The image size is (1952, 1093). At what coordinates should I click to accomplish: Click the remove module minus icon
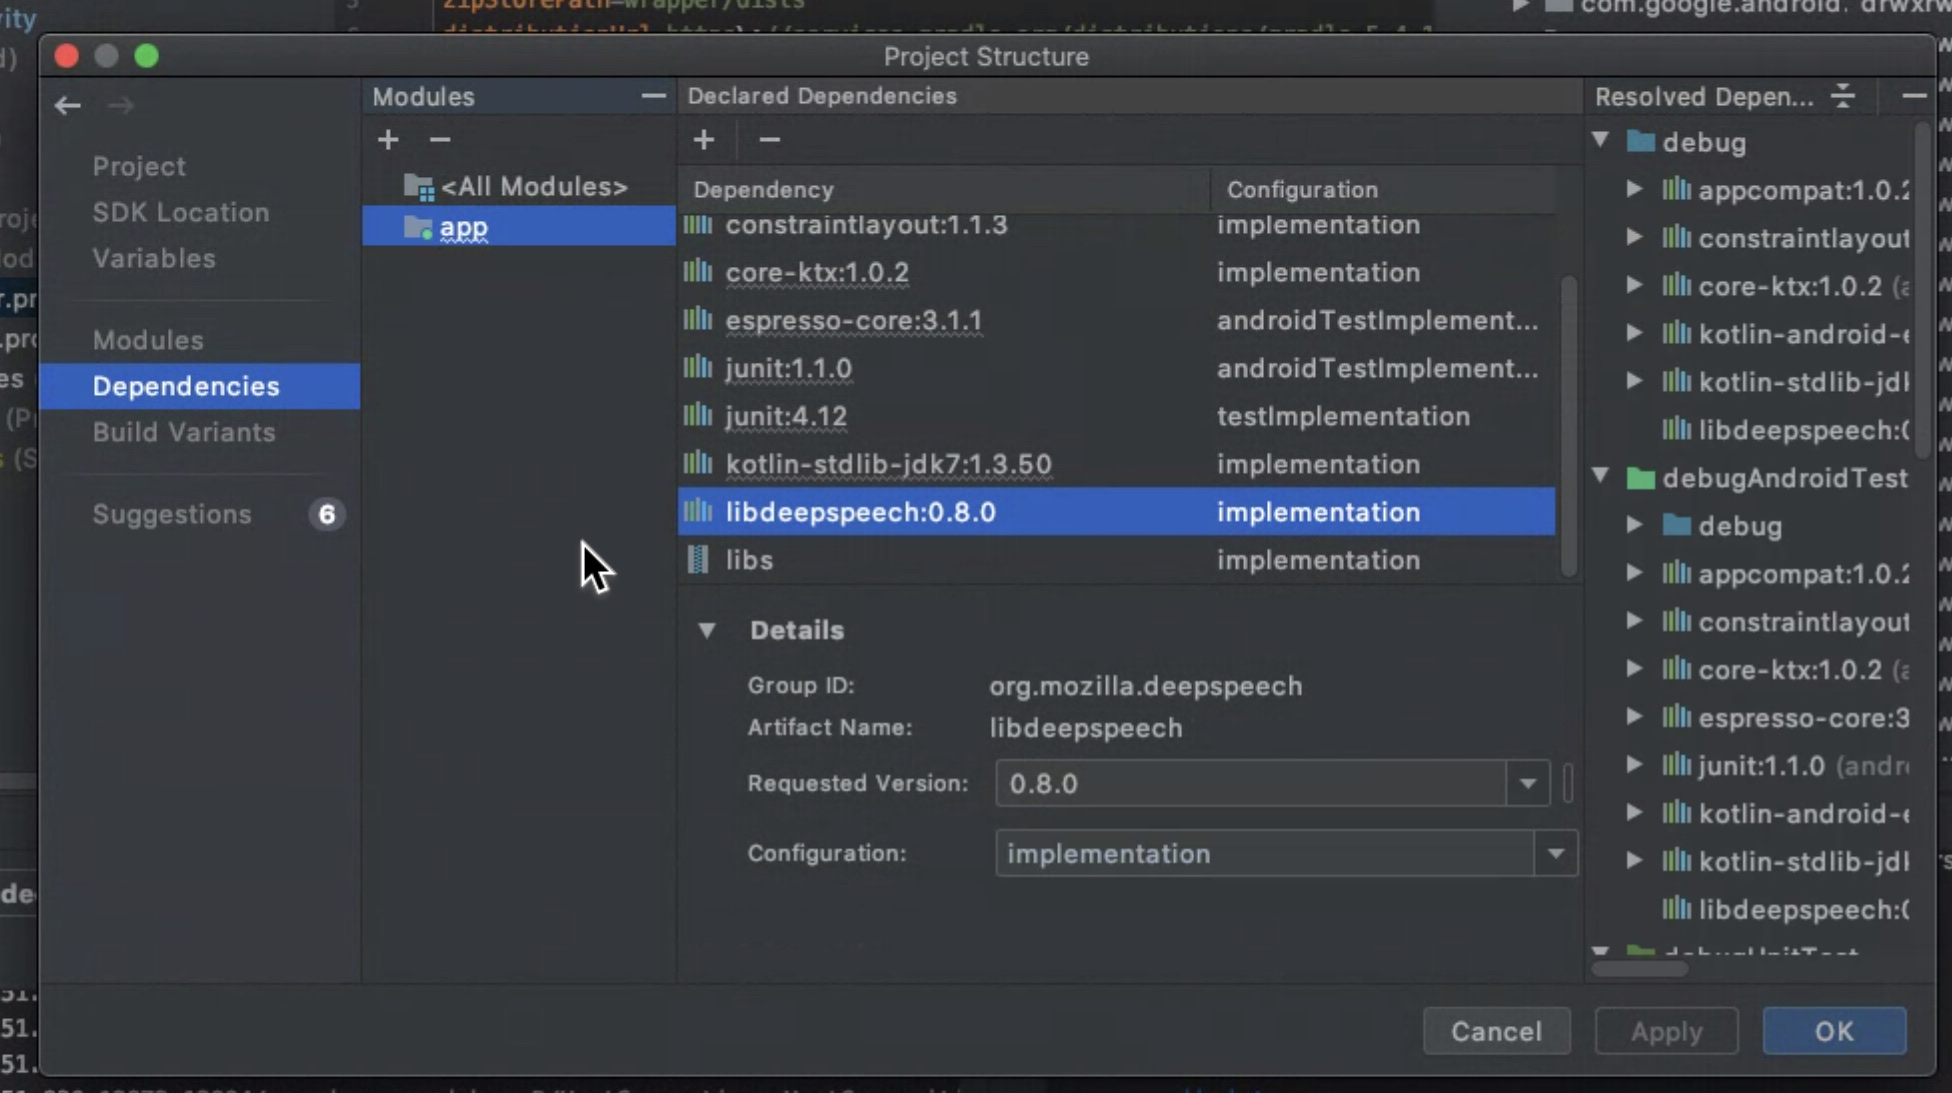(x=440, y=140)
